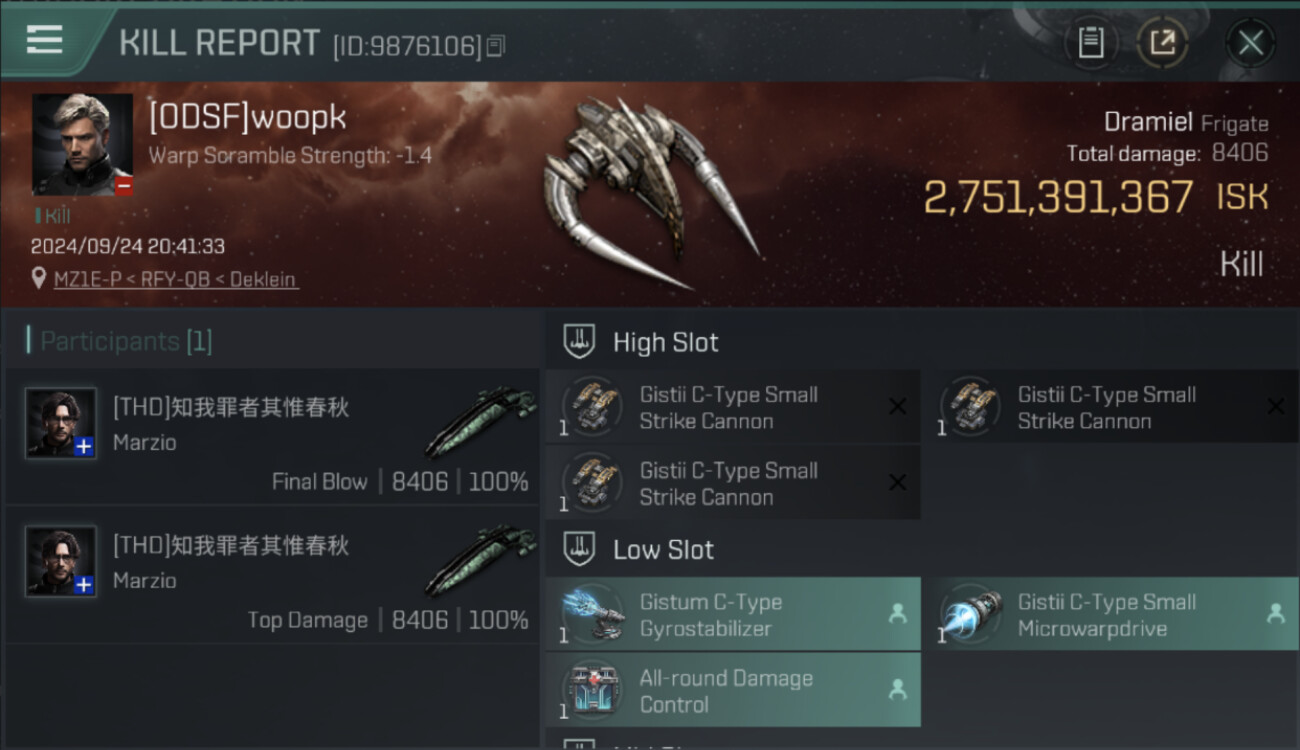Select Gistii C-Type Small Microwarpdrive icon
The height and width of the screenshot is (750, 1300).
971,614
